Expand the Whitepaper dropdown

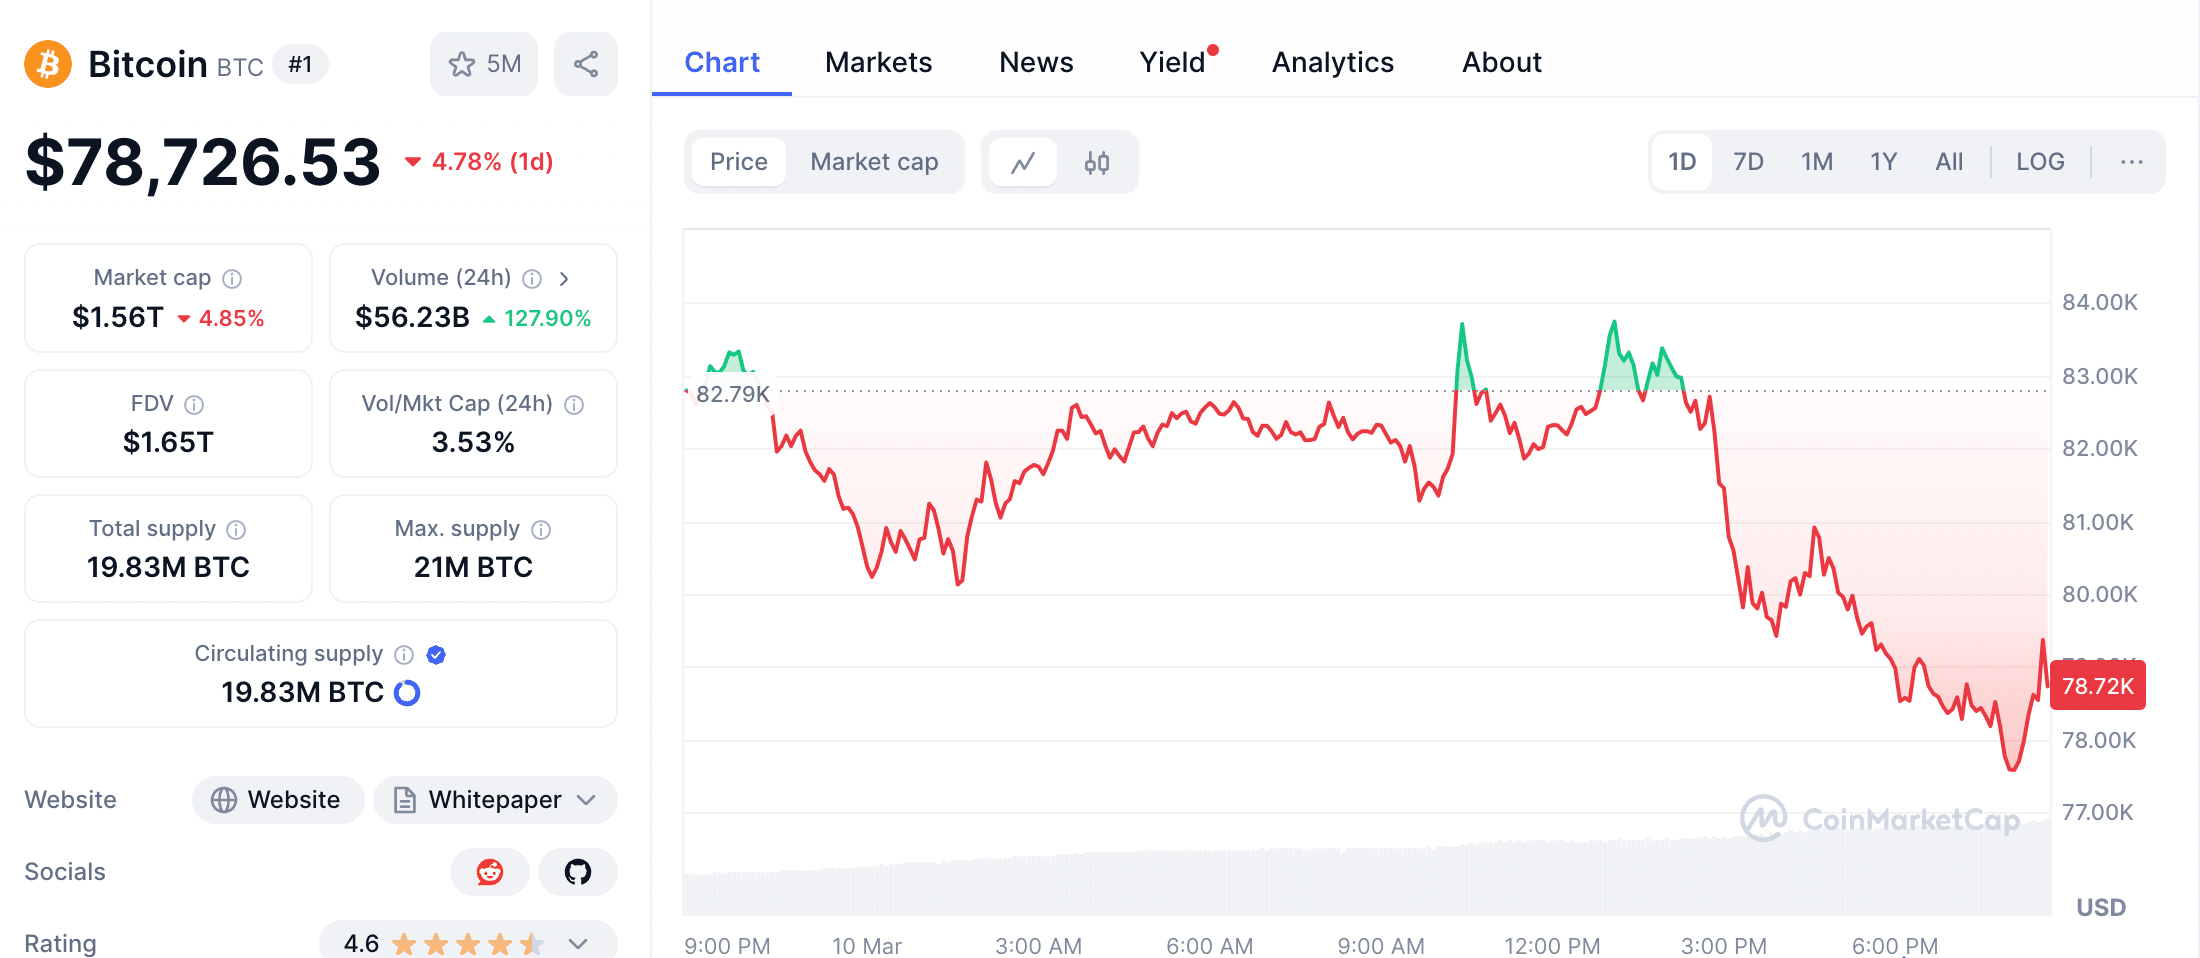[587, 800]
